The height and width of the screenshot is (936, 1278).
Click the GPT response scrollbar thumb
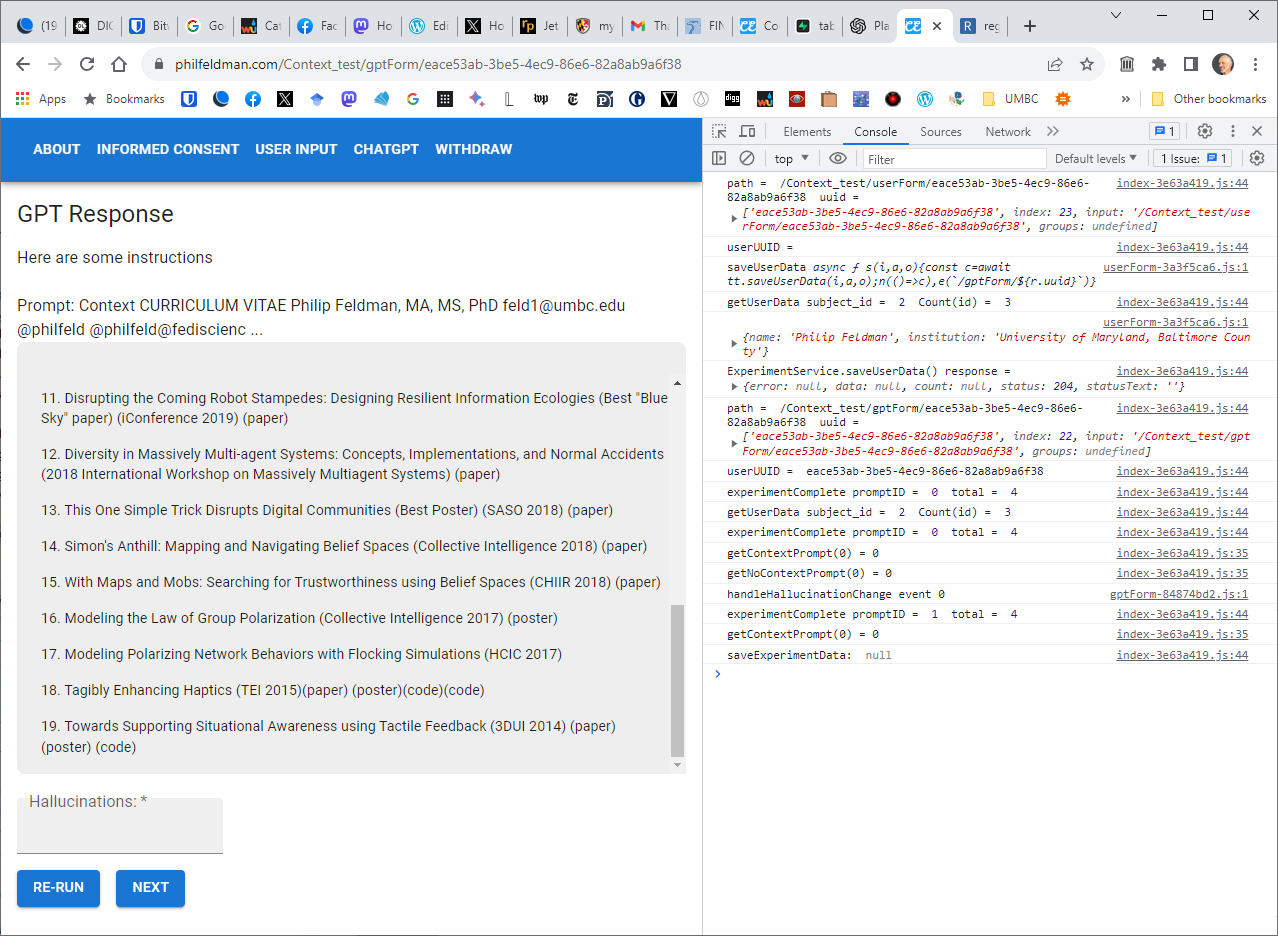[x=677, y=680]
